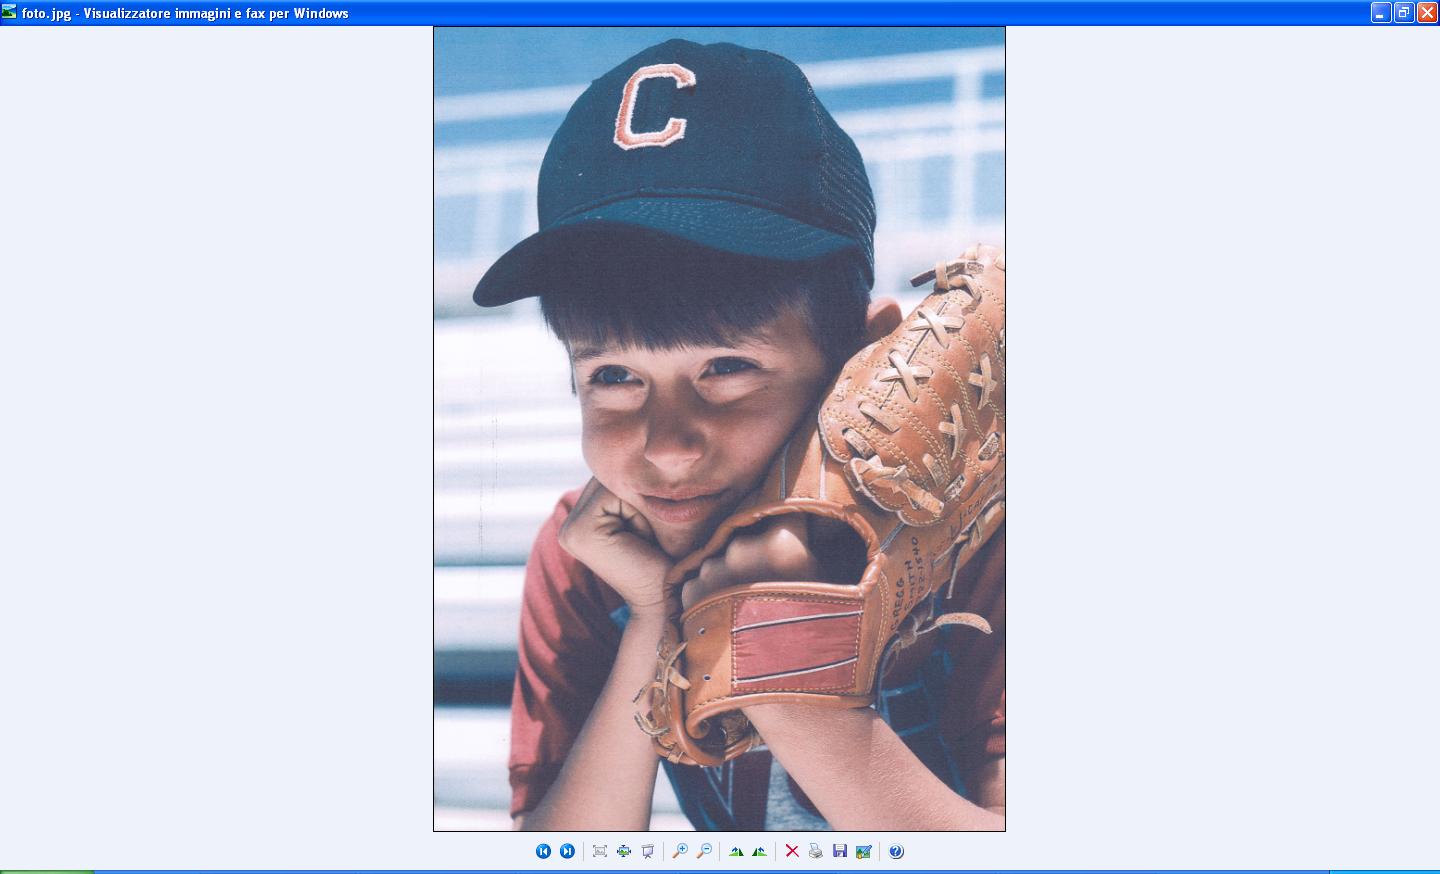Save a copy with the floppy disk icon
The height and width of the screenshot is (874, 1440).
coord(840,851)
